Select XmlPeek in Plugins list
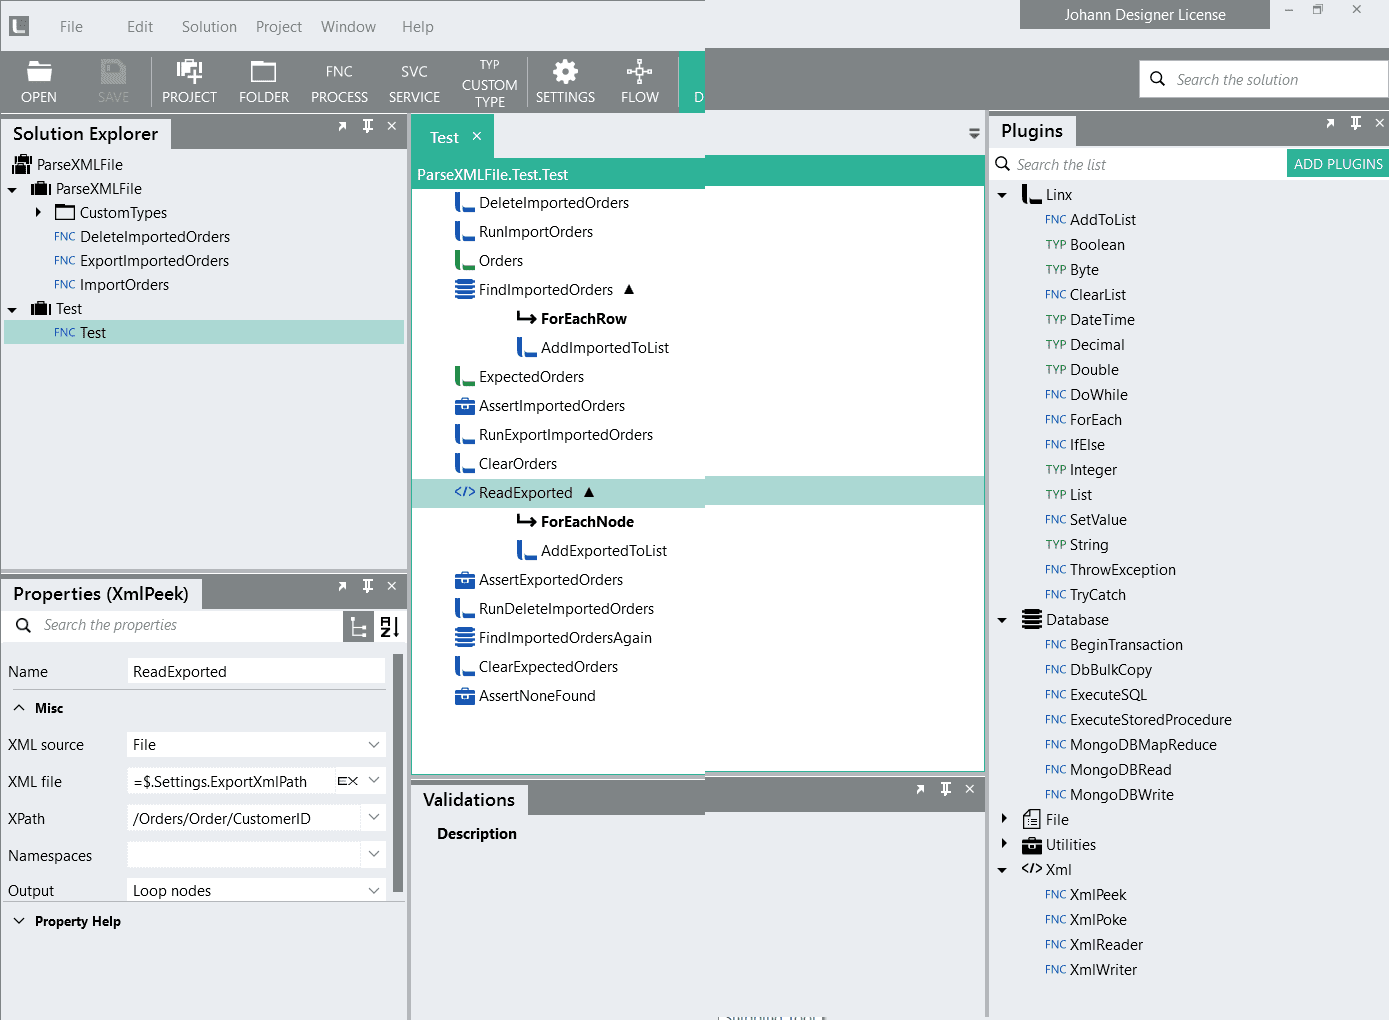The height and width of the screenshot is (1020, 1389). tap(1098, 895)
